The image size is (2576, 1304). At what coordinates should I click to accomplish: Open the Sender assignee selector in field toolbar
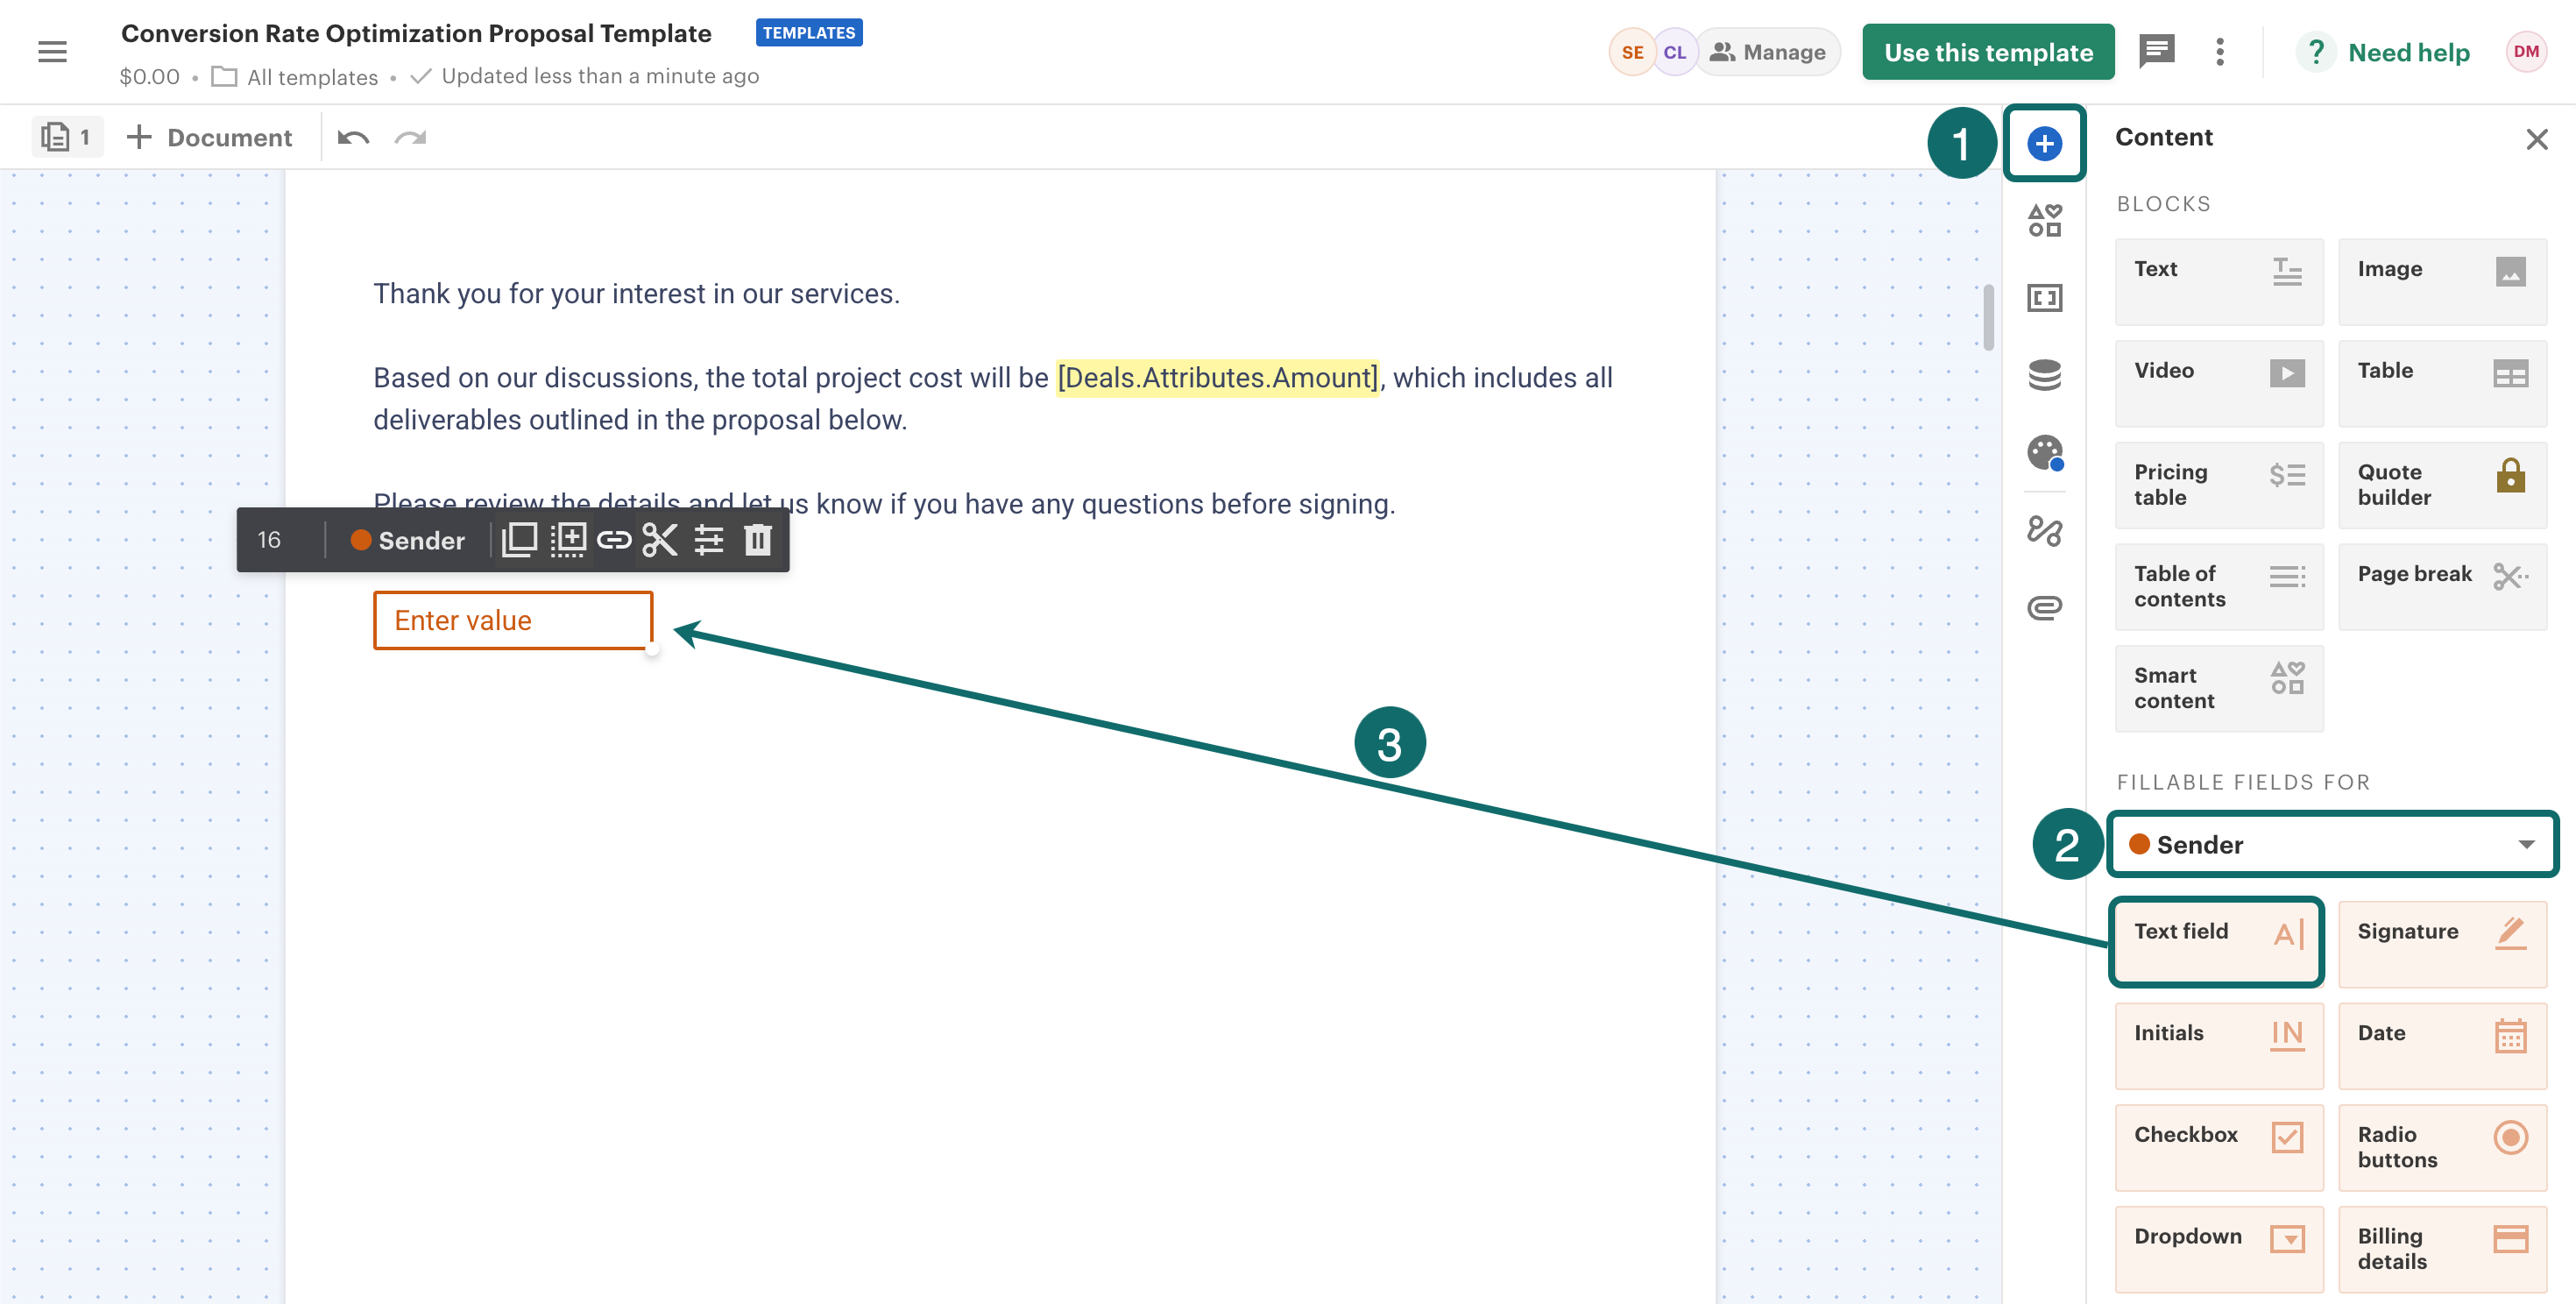(x=408, y=540)
